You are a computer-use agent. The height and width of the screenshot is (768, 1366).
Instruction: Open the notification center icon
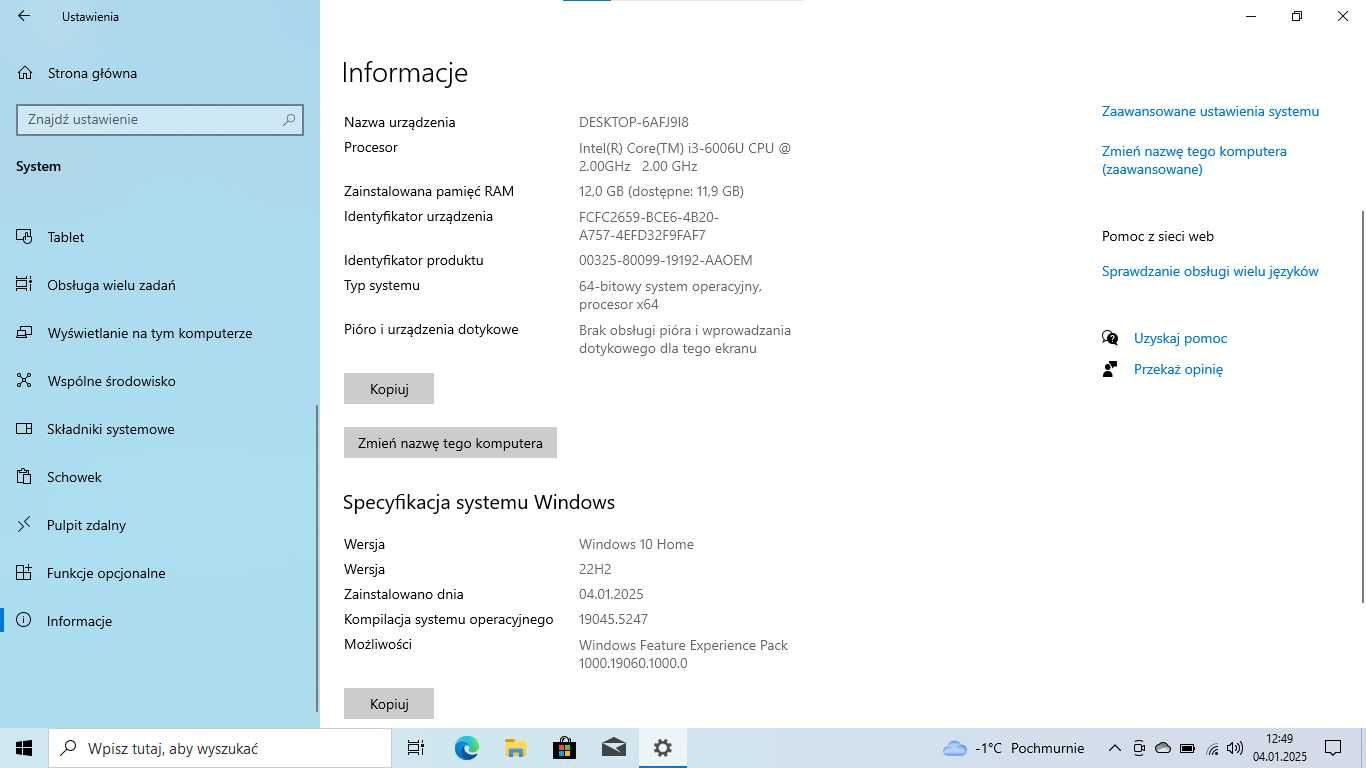click(1333, 748)
